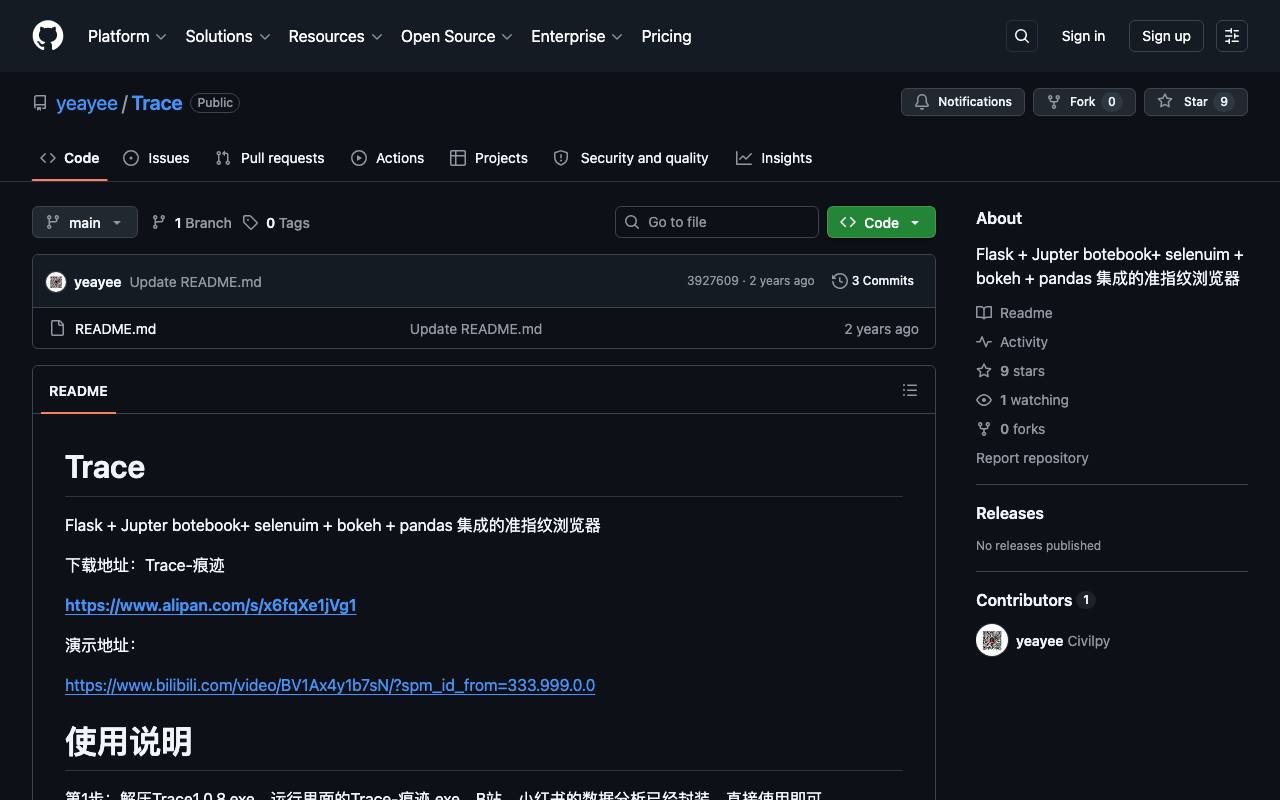Click the Notifications button
The image size is (1280, 800).
[963, 102]
